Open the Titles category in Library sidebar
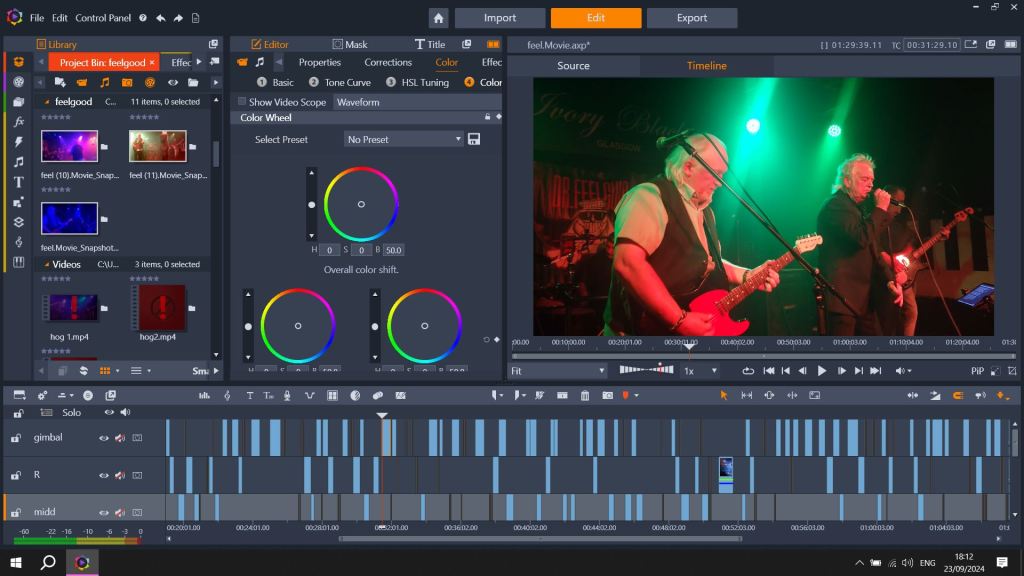 coord(18,182)
